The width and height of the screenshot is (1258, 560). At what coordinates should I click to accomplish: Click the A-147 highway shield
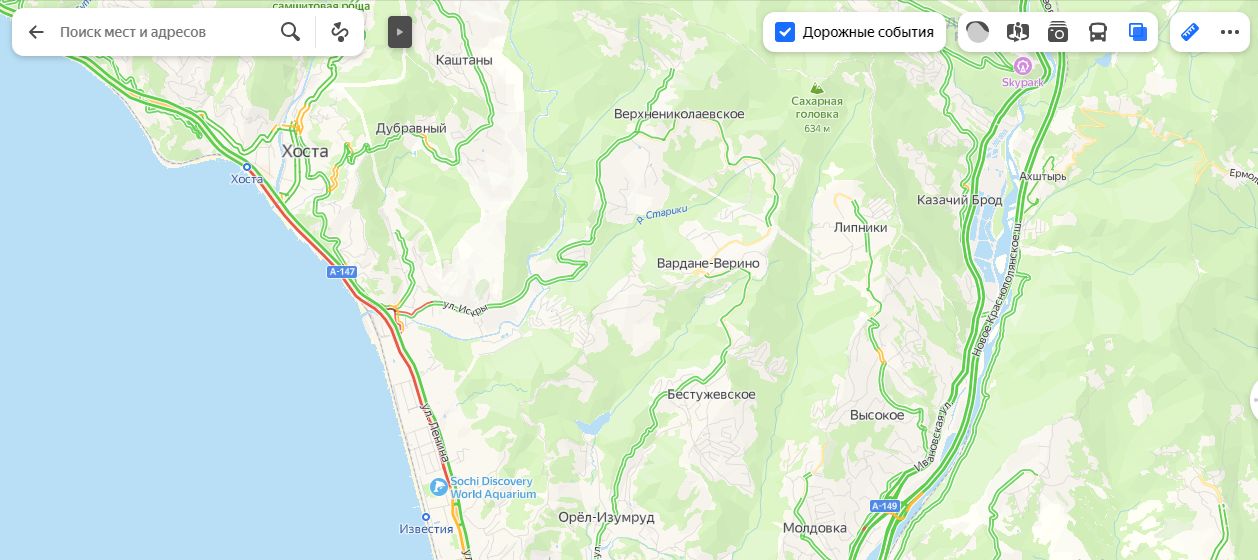[x=342, y=272]
